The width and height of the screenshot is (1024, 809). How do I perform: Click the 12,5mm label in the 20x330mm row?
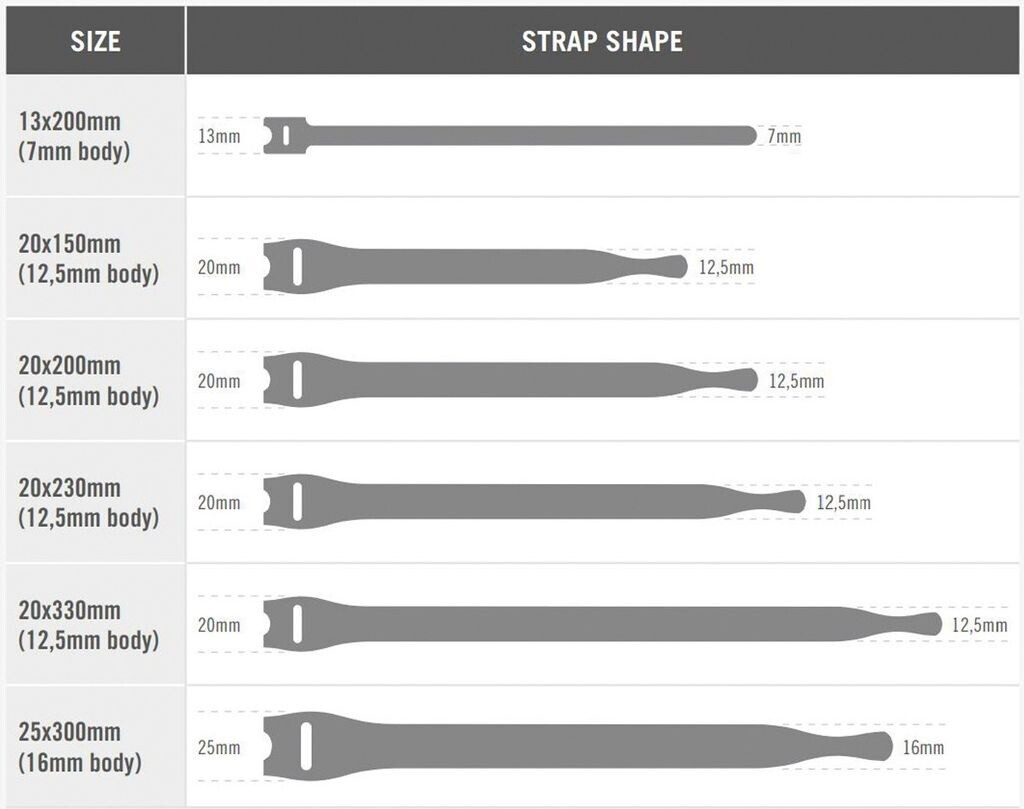[979, 625]
